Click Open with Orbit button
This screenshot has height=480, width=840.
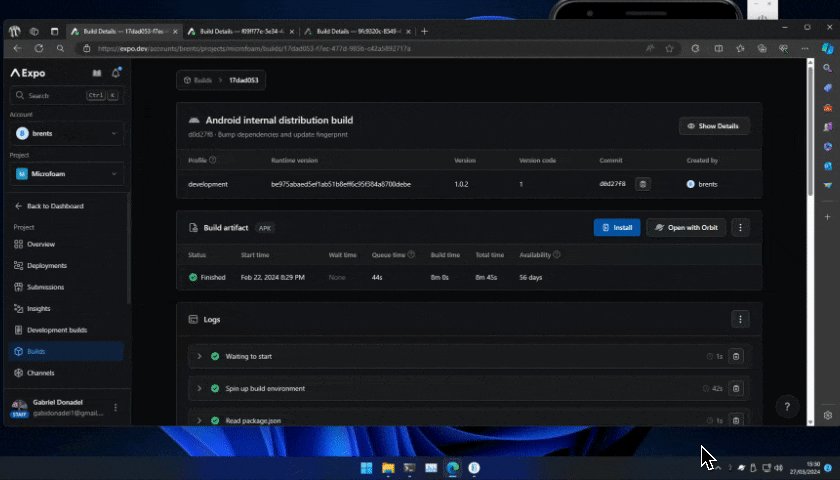[x=686, y=228]
